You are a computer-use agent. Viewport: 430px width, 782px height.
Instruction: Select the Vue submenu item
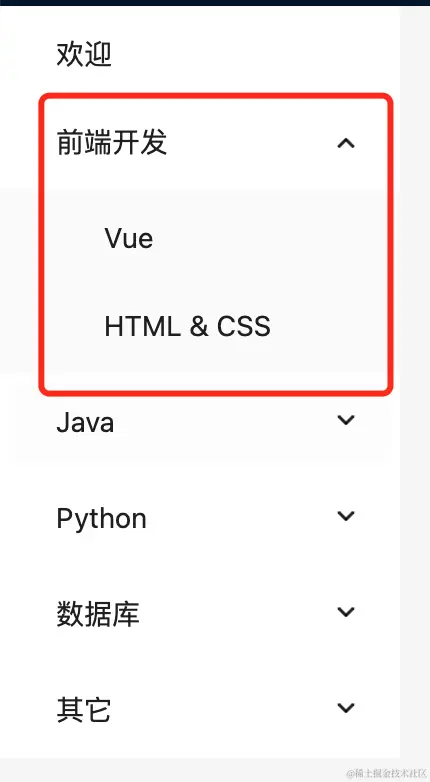coord(129,238)
